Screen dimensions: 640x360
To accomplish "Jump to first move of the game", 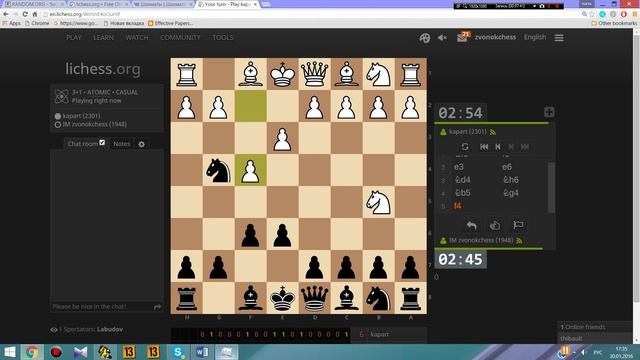I will [x=484, y=147].
